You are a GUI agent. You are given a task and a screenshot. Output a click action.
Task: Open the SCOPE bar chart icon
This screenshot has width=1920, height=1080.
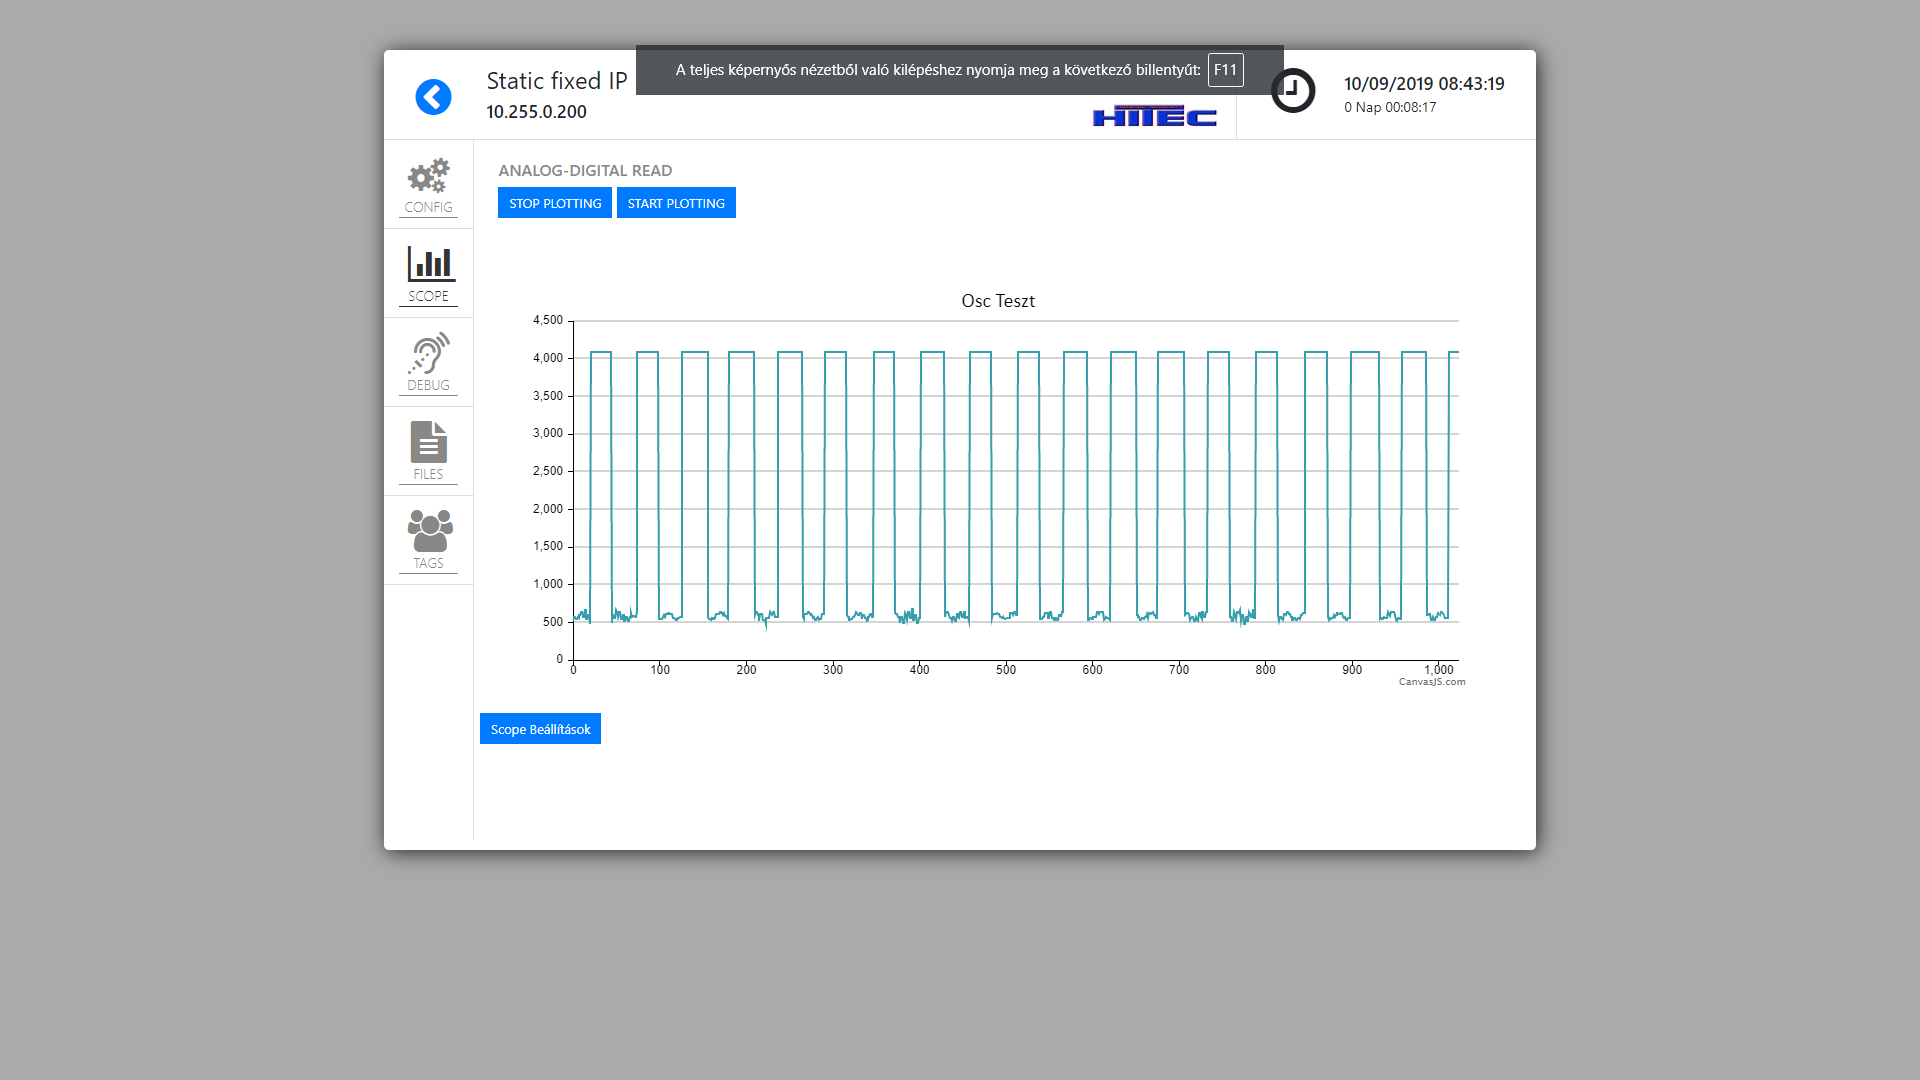[x=431, y=264]
